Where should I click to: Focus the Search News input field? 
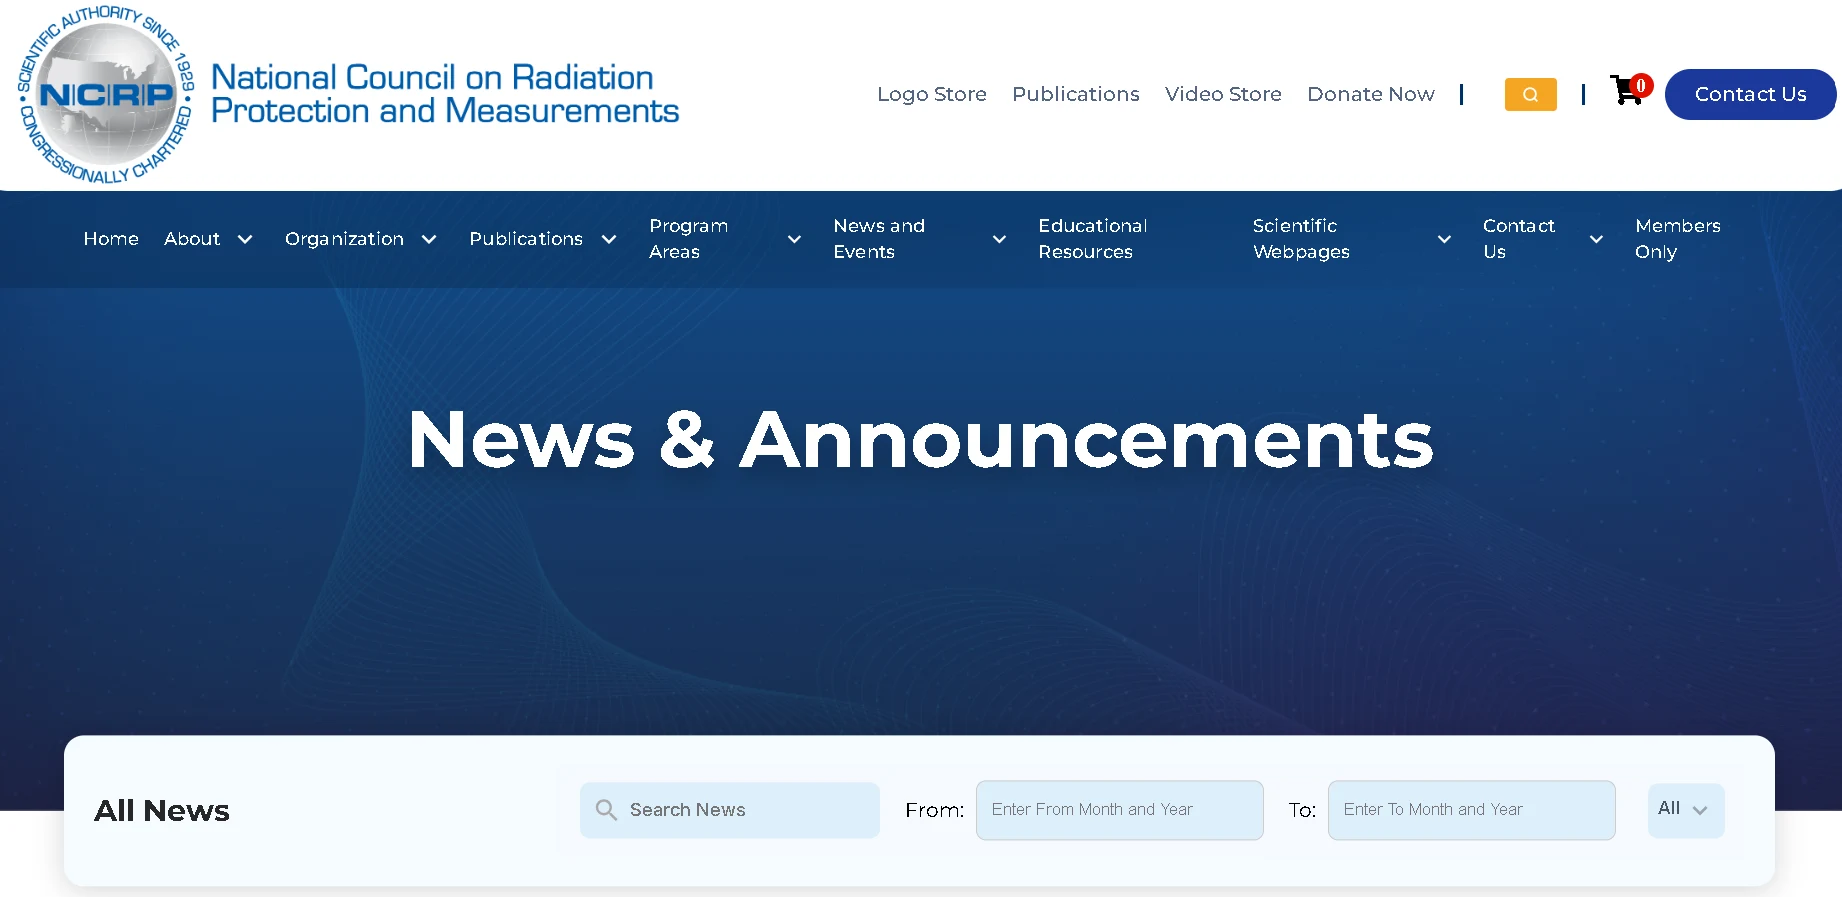tap(730, 810)
